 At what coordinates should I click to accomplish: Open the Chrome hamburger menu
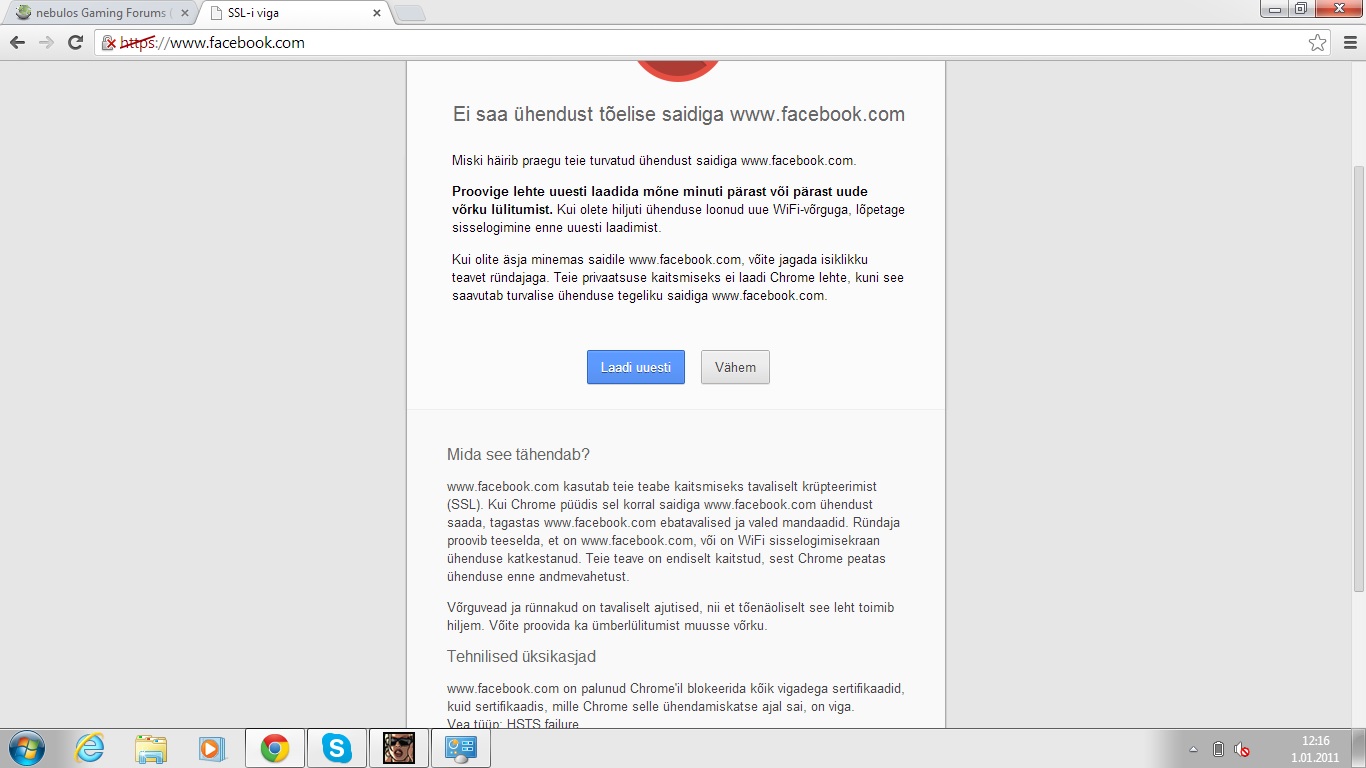1350,43
